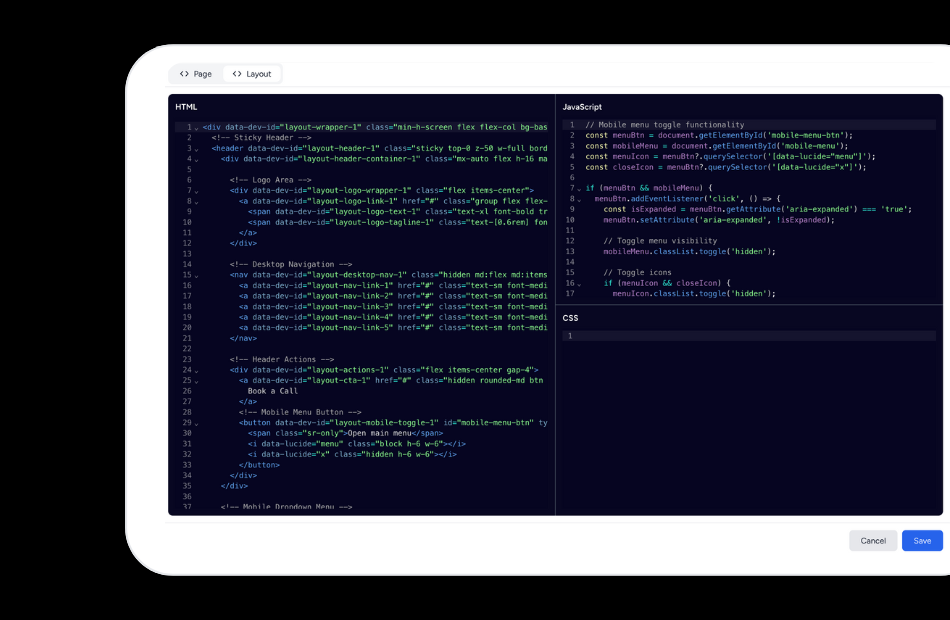Click the code icon on the Page tab
Image resolution: width=950 pixels, height=620 pixels.
[x=183, y=73]
